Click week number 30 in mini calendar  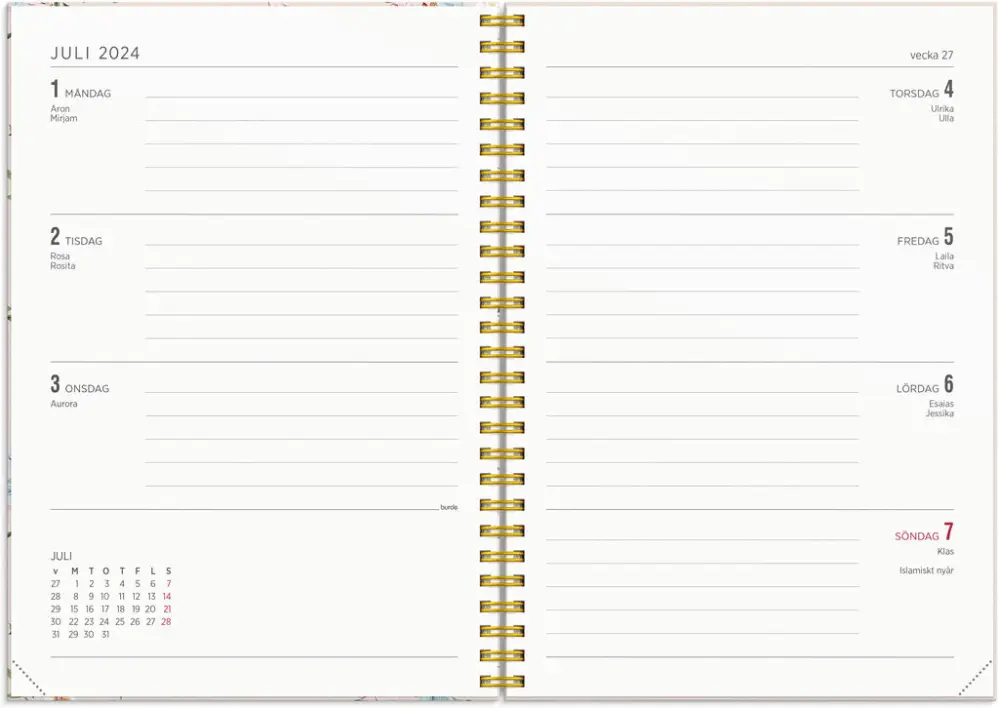55,622
